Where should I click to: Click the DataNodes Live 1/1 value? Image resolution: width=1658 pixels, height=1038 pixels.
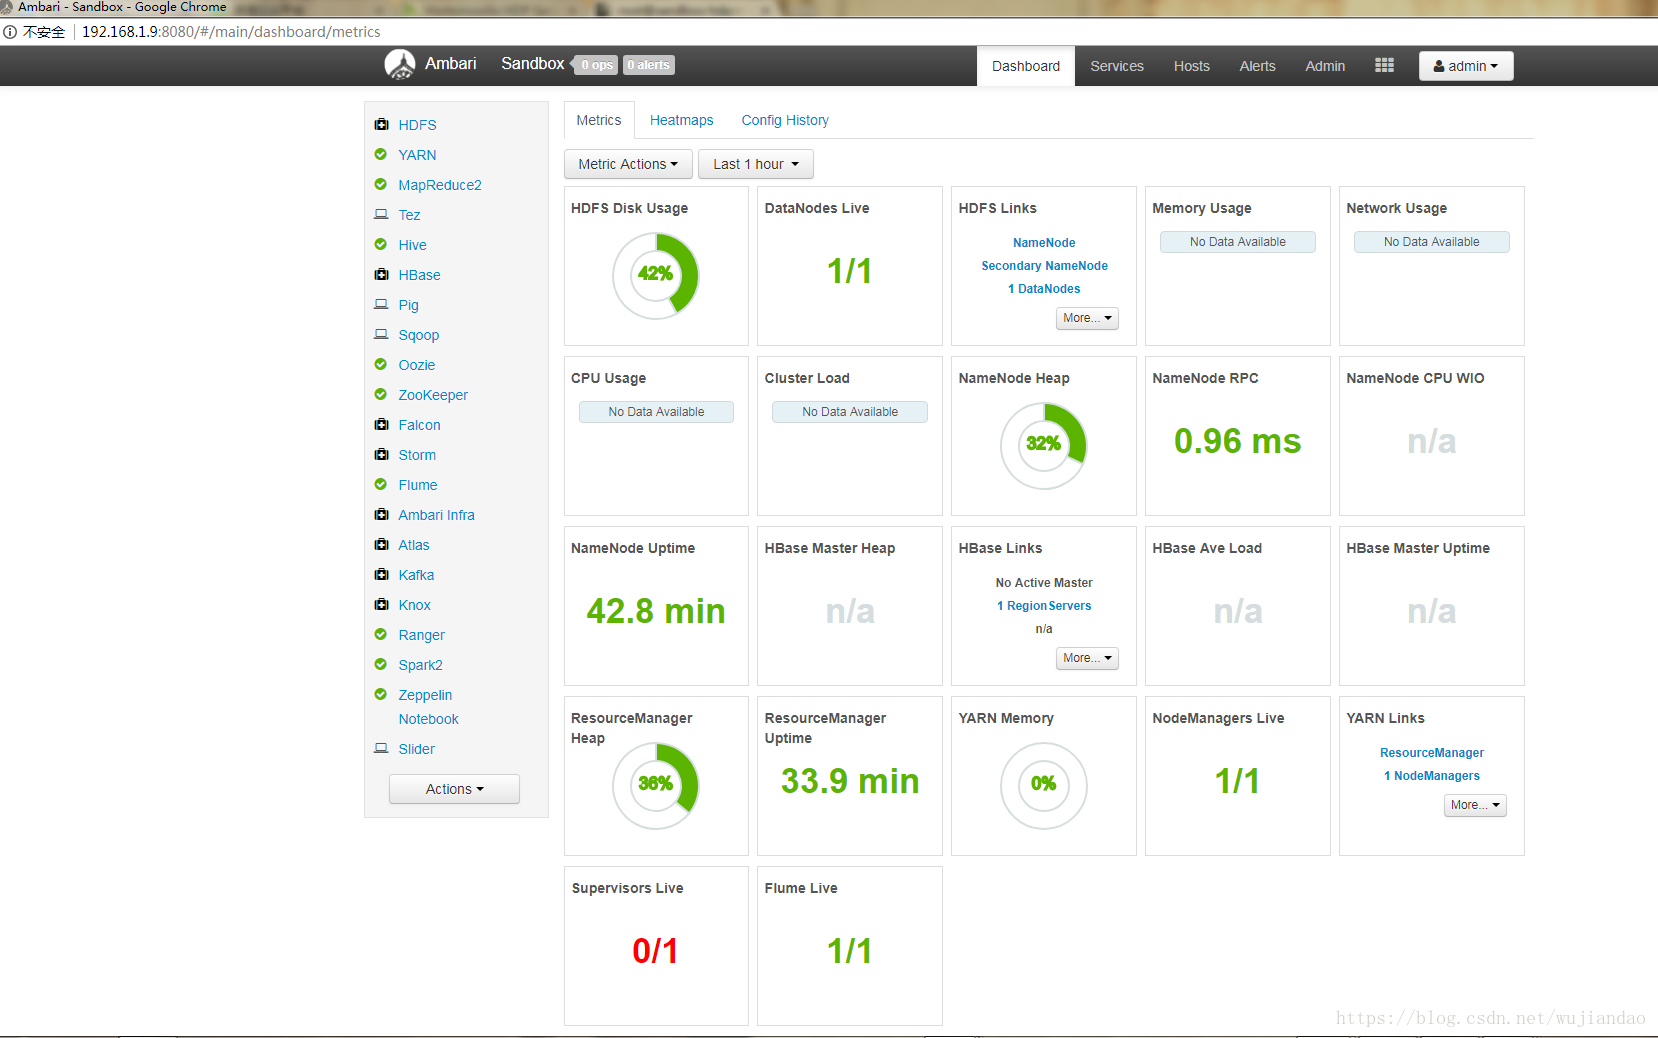(x=849, y=271)
